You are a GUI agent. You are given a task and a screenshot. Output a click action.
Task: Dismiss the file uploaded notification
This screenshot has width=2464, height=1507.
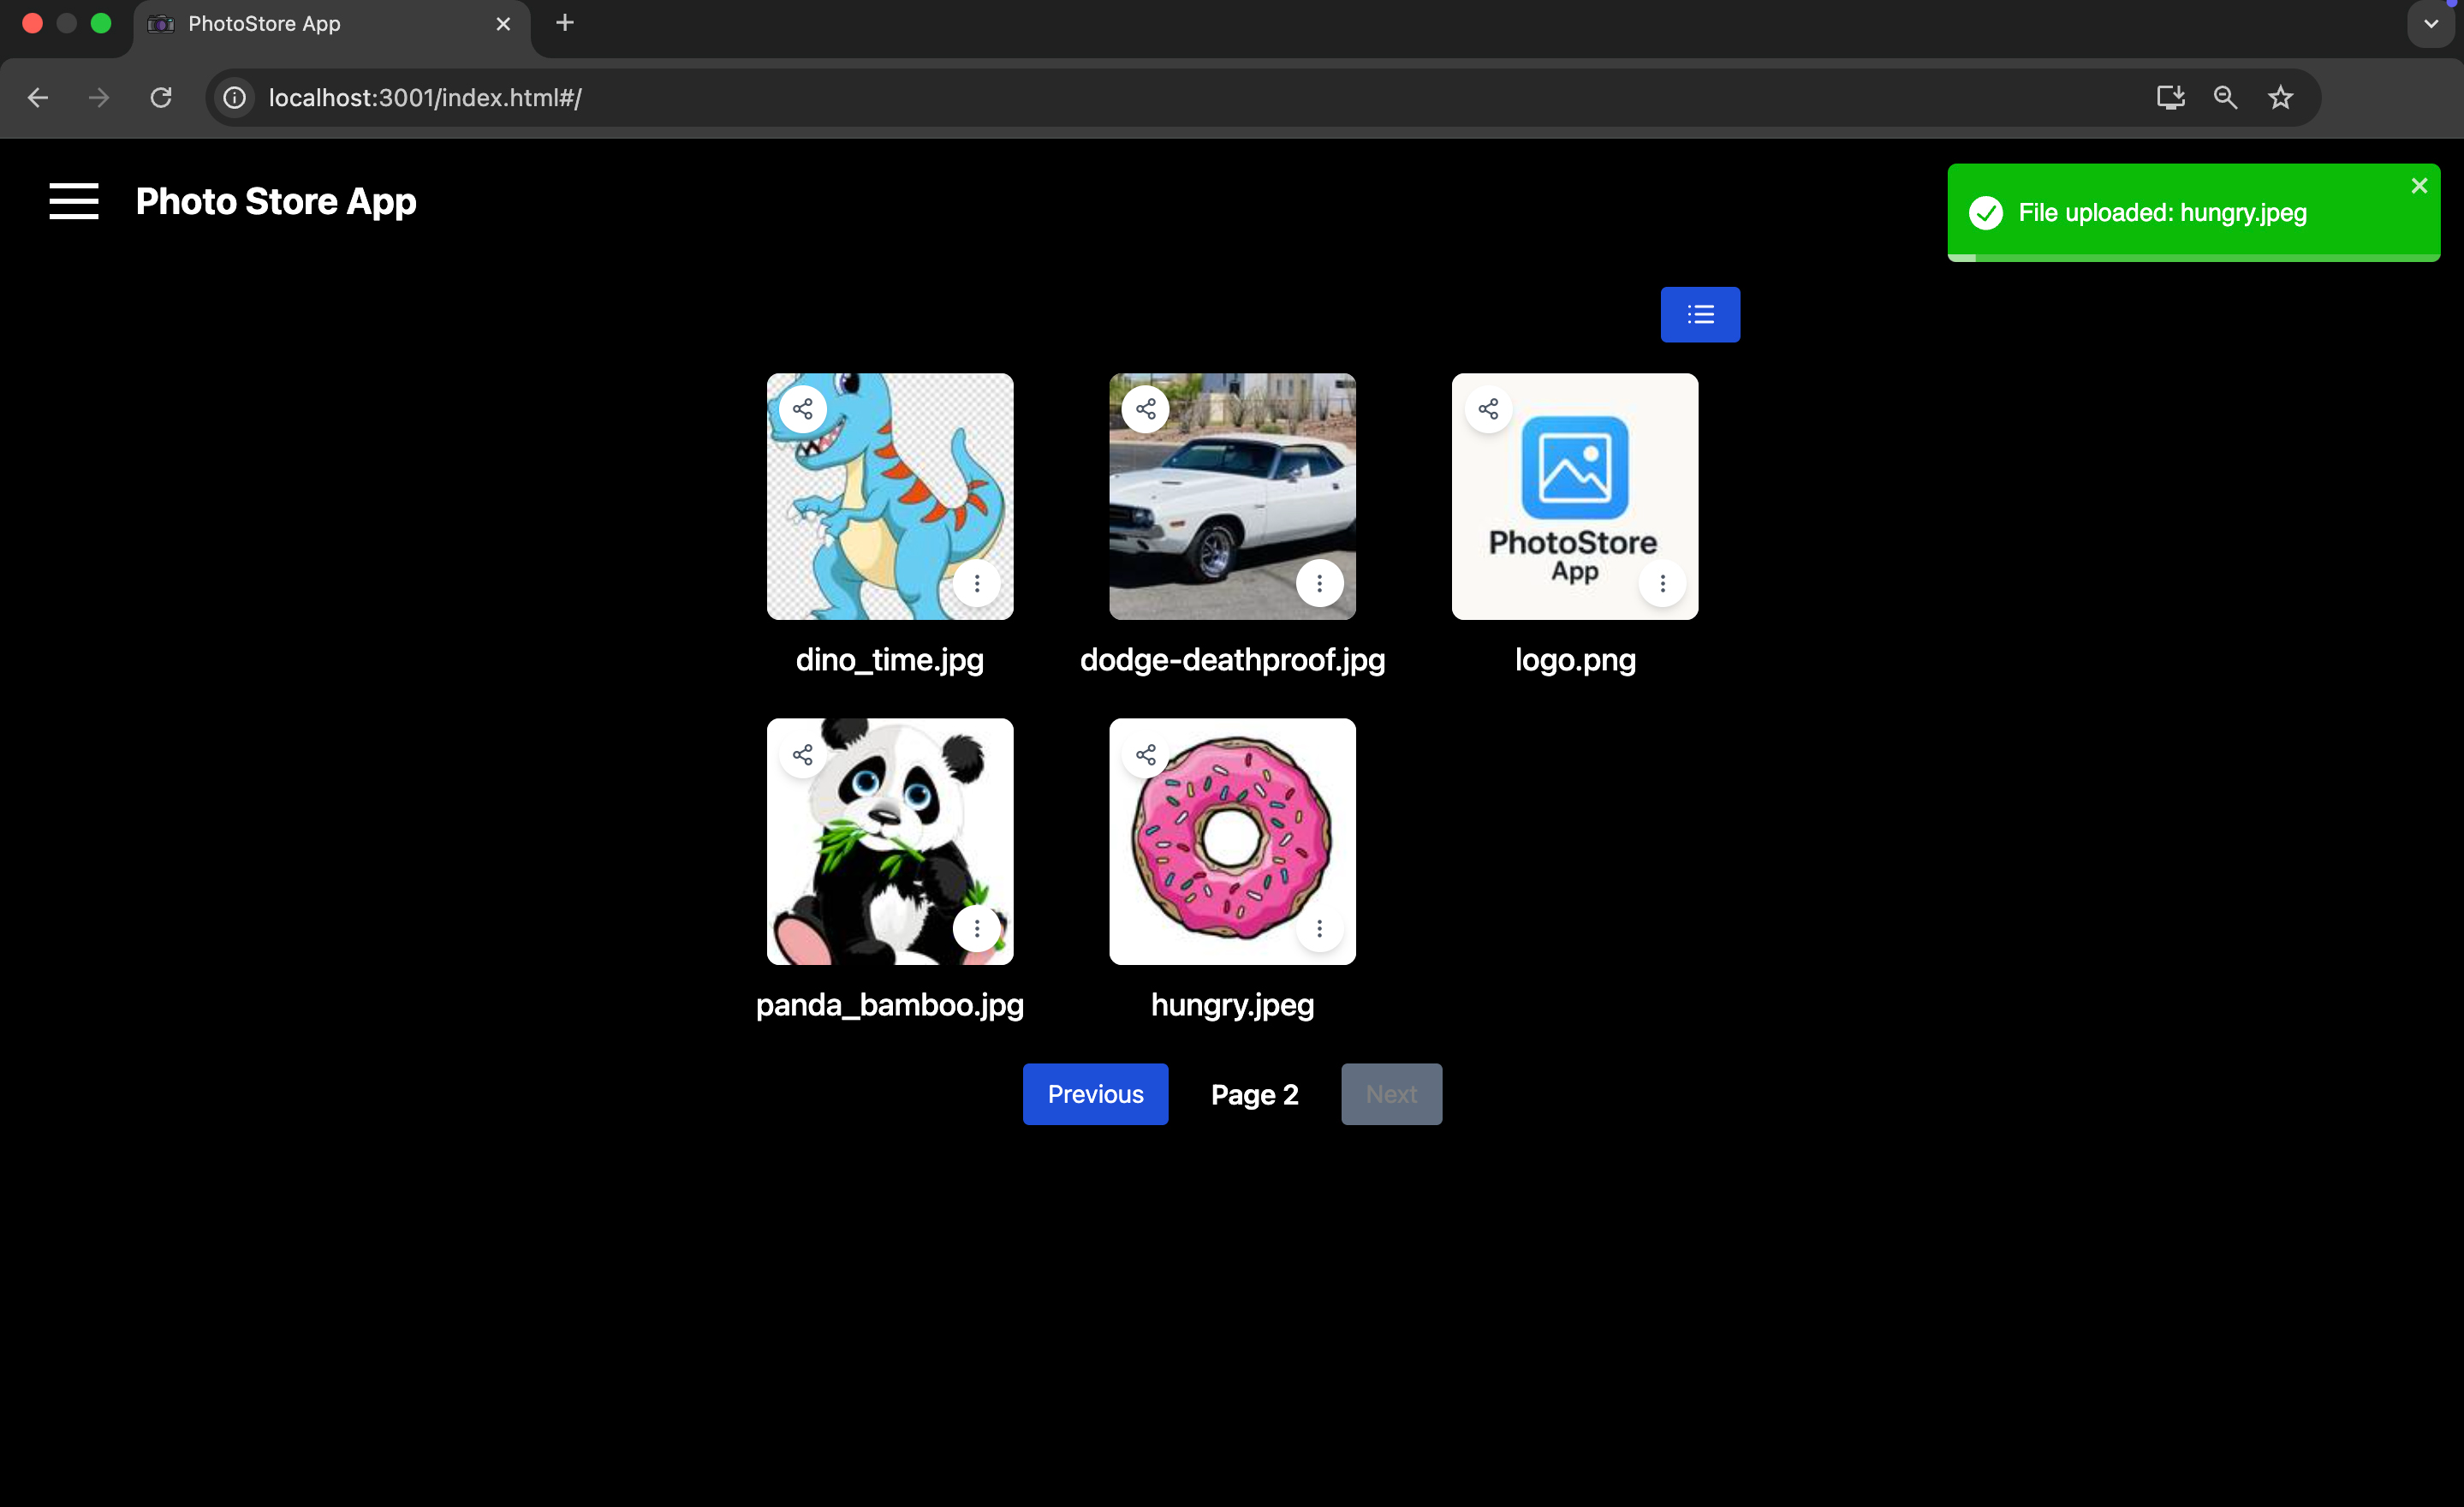(x=2418, y=186)
